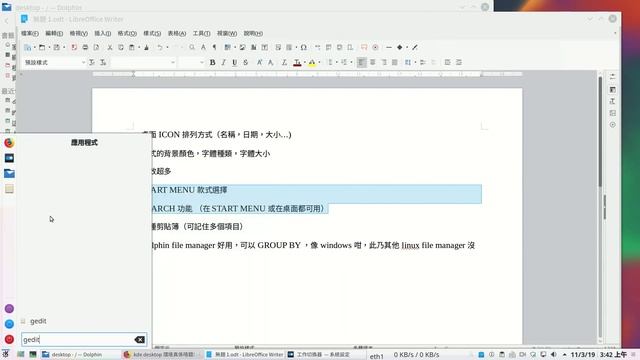This screenshot has height=360, width=640.
Task: Click the Clone formatting paintbrush icon
Action: tap(146, 47)
